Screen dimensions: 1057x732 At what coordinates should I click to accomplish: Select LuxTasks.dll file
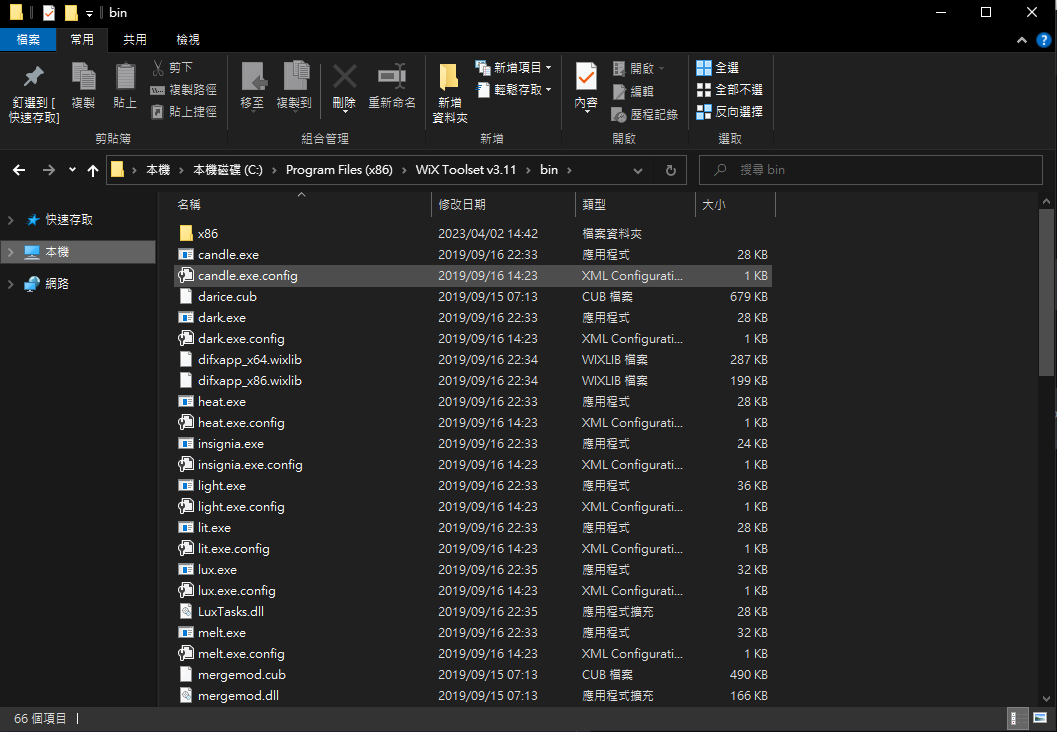pyautogui.click(x=472, y=611)
